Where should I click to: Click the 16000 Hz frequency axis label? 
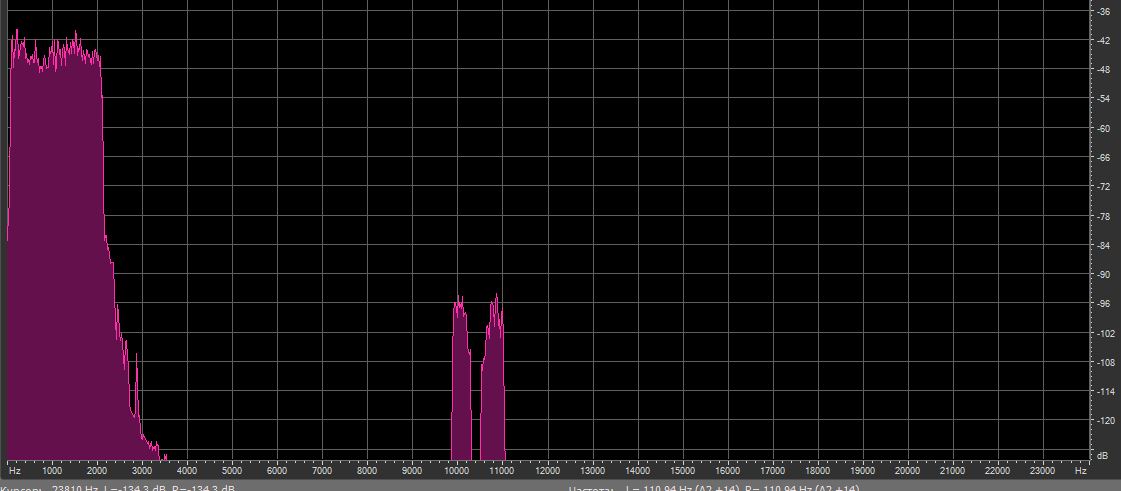727,472
